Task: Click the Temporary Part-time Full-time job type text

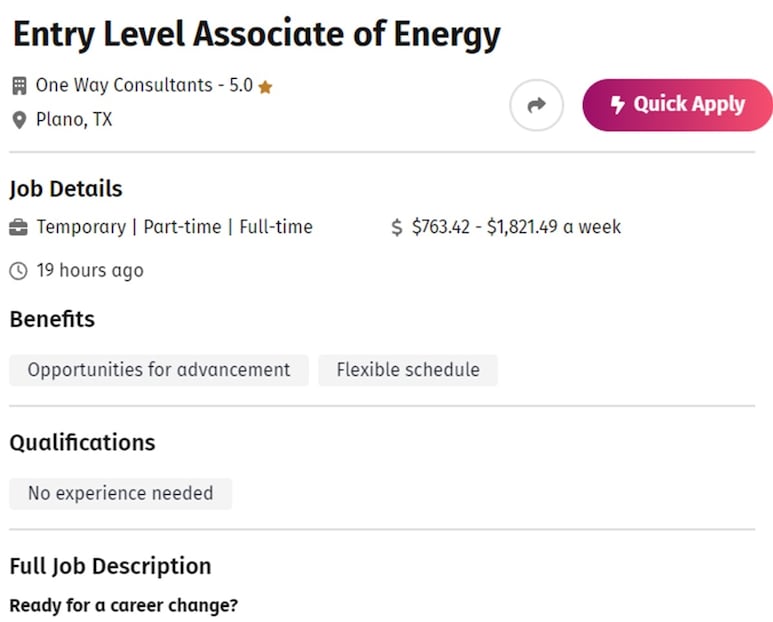Action: click(x=175, y=227)
